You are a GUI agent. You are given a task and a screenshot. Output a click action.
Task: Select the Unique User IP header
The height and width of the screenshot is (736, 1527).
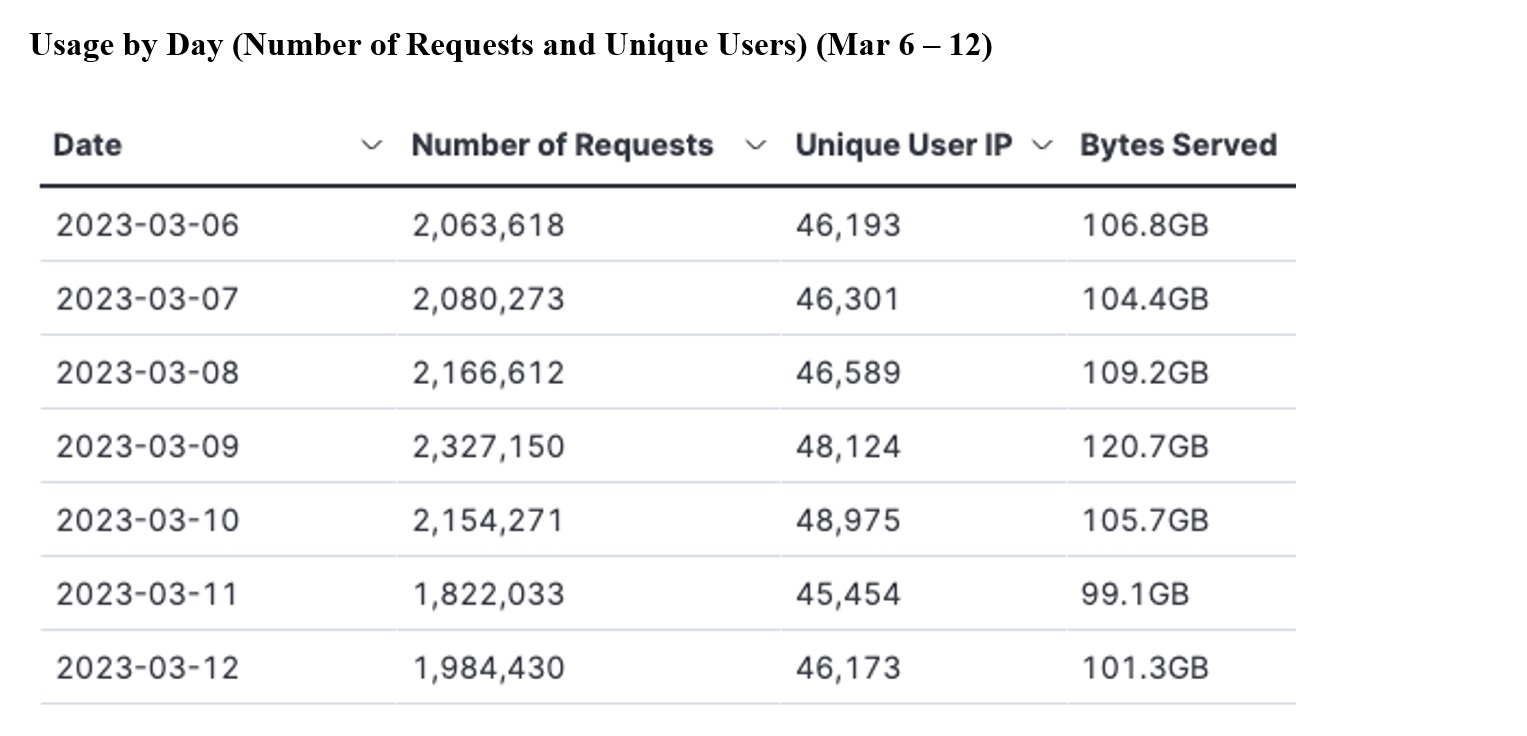904,145
